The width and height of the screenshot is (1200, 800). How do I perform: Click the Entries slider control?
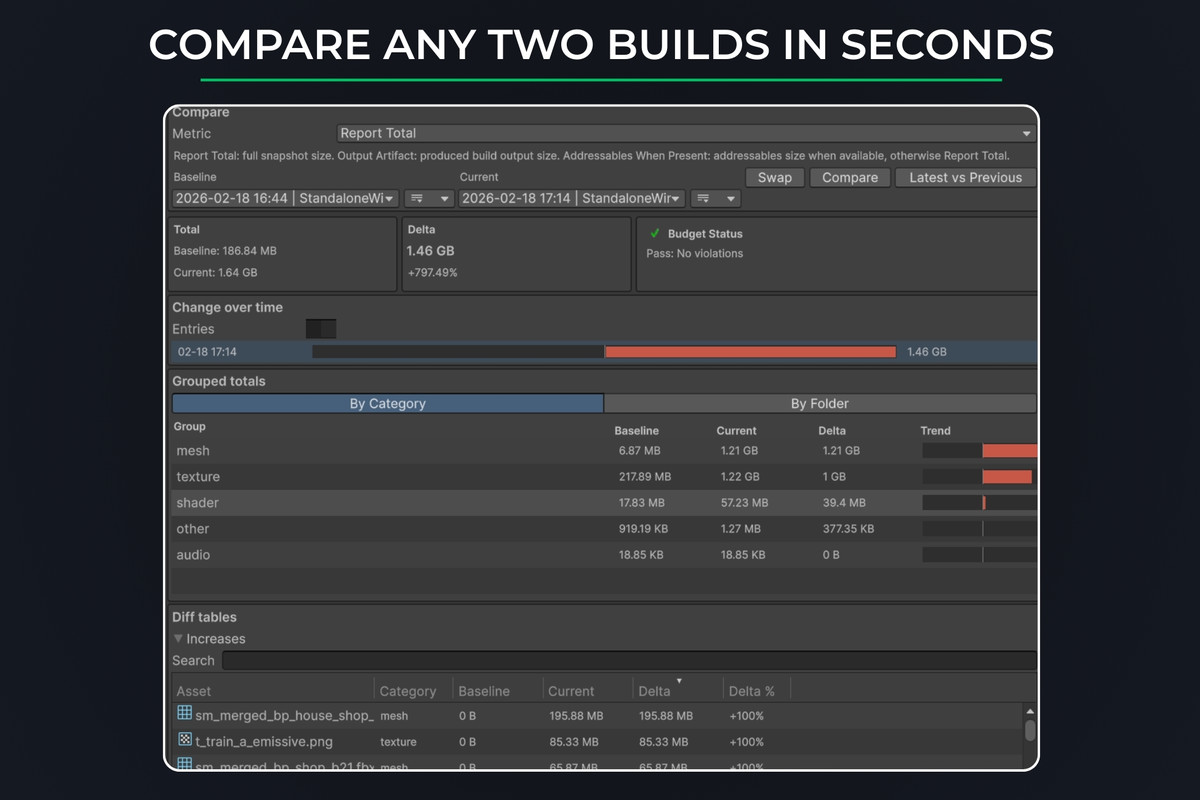tap(321, 329)
